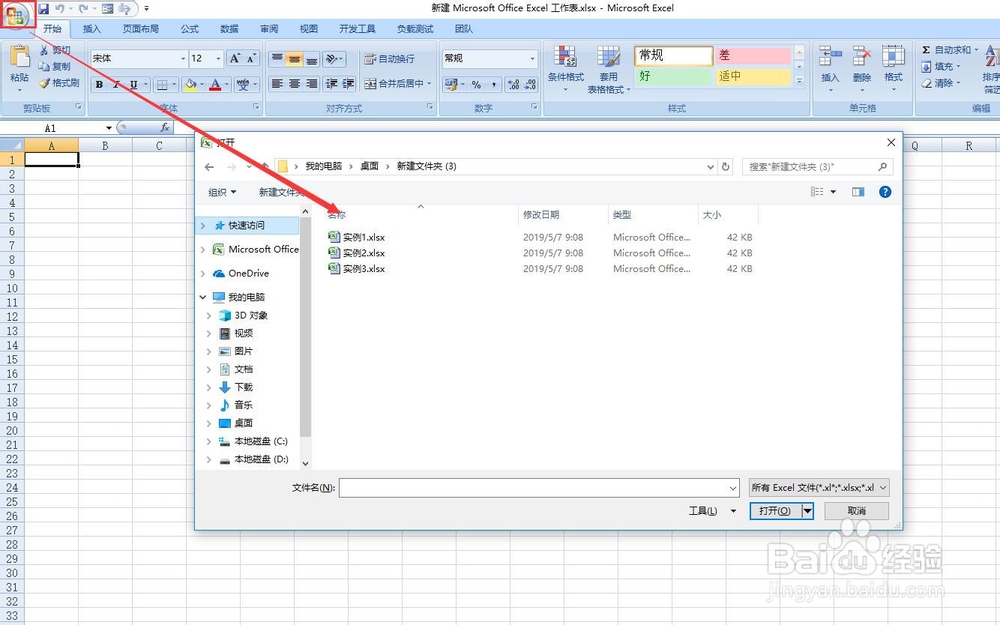Click search box 搜索"新建文件夹 (3)"

[x=817, y=166]
